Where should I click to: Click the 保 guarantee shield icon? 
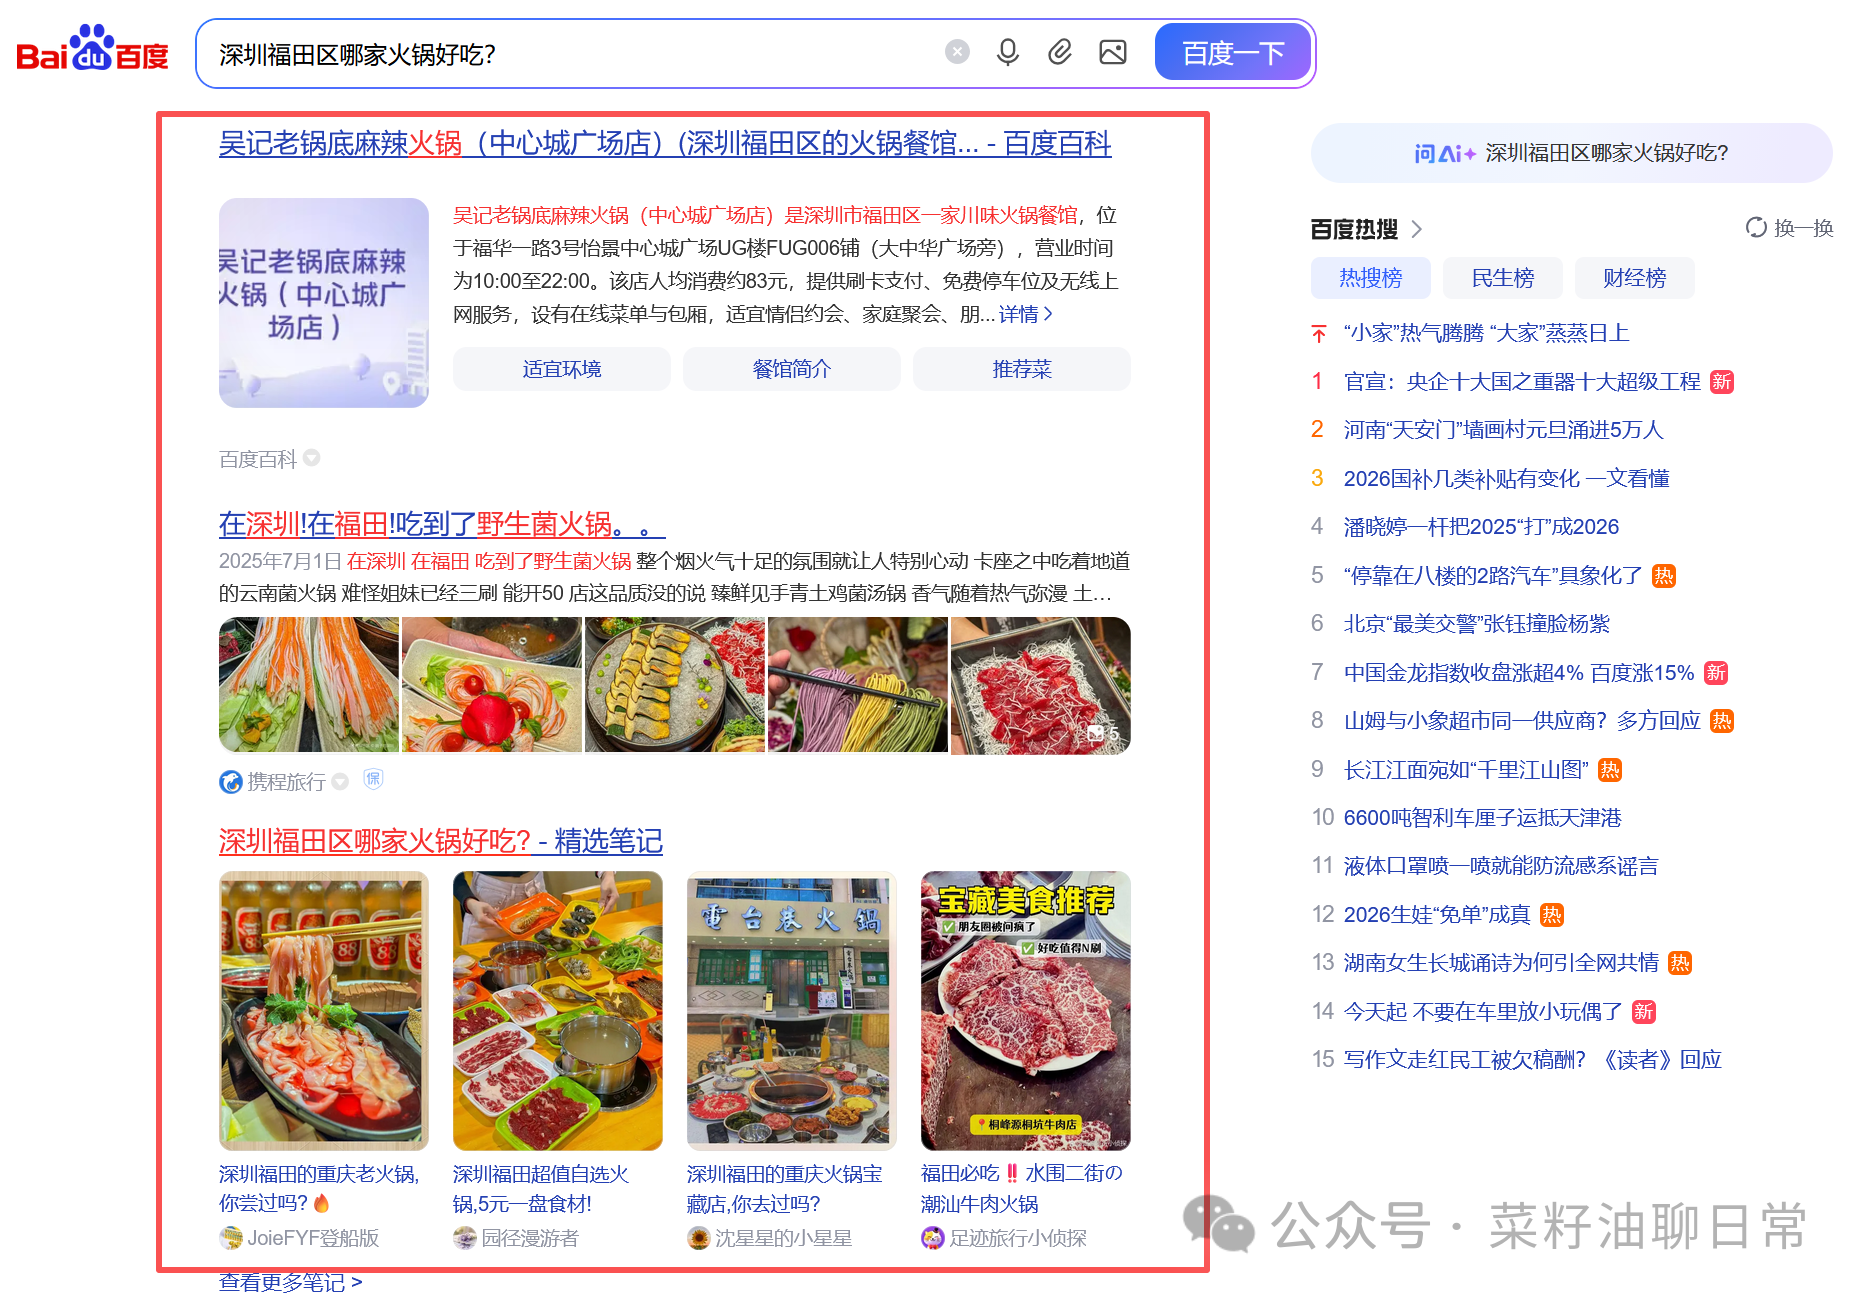[x=373, y=778]
